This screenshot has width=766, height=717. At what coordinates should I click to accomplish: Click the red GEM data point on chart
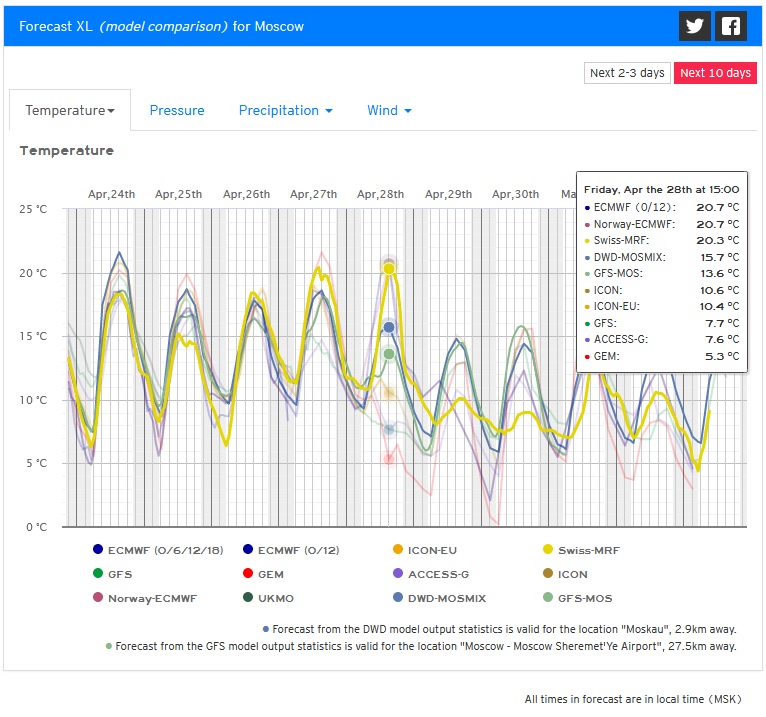click(x=389, y=459)
